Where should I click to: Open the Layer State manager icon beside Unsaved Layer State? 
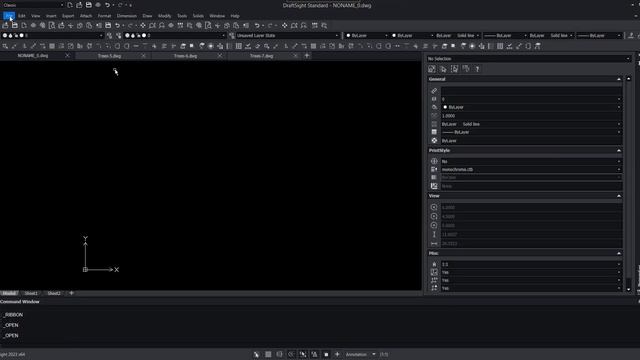pyautogui.click(x=232, y=36)
